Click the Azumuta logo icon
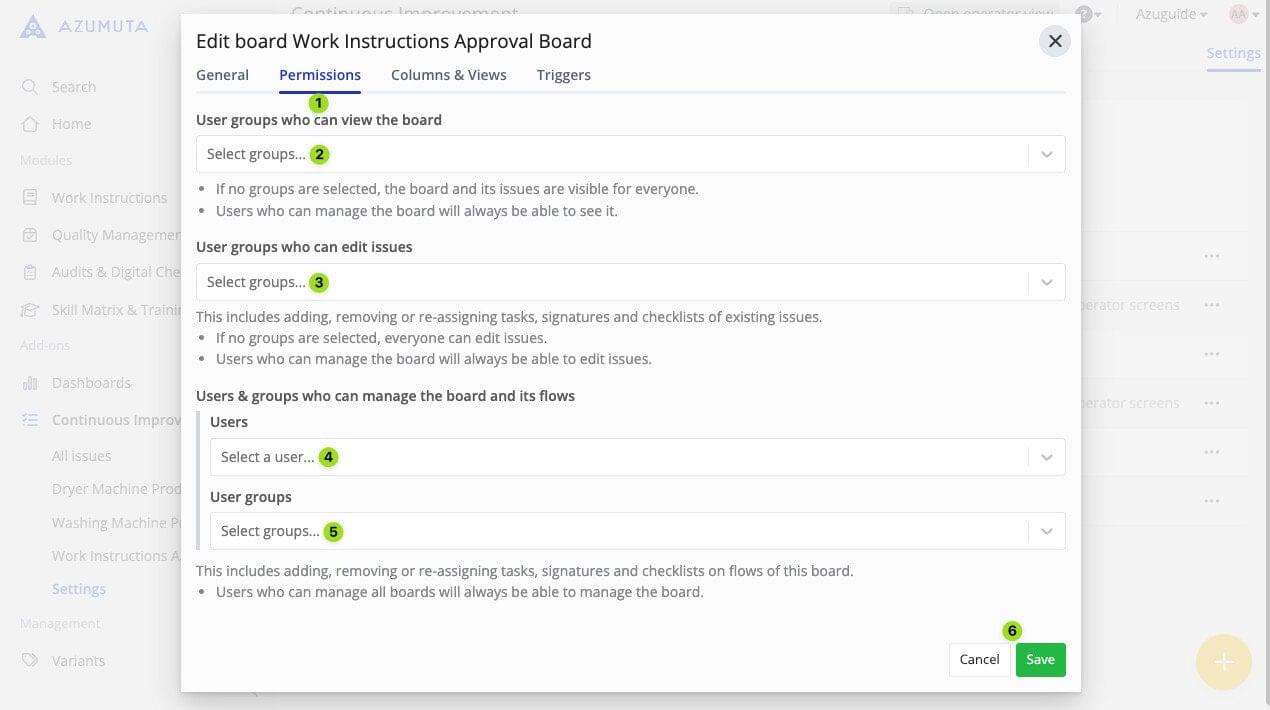This screenshot has height=710, width=1270. coord(32,26)
